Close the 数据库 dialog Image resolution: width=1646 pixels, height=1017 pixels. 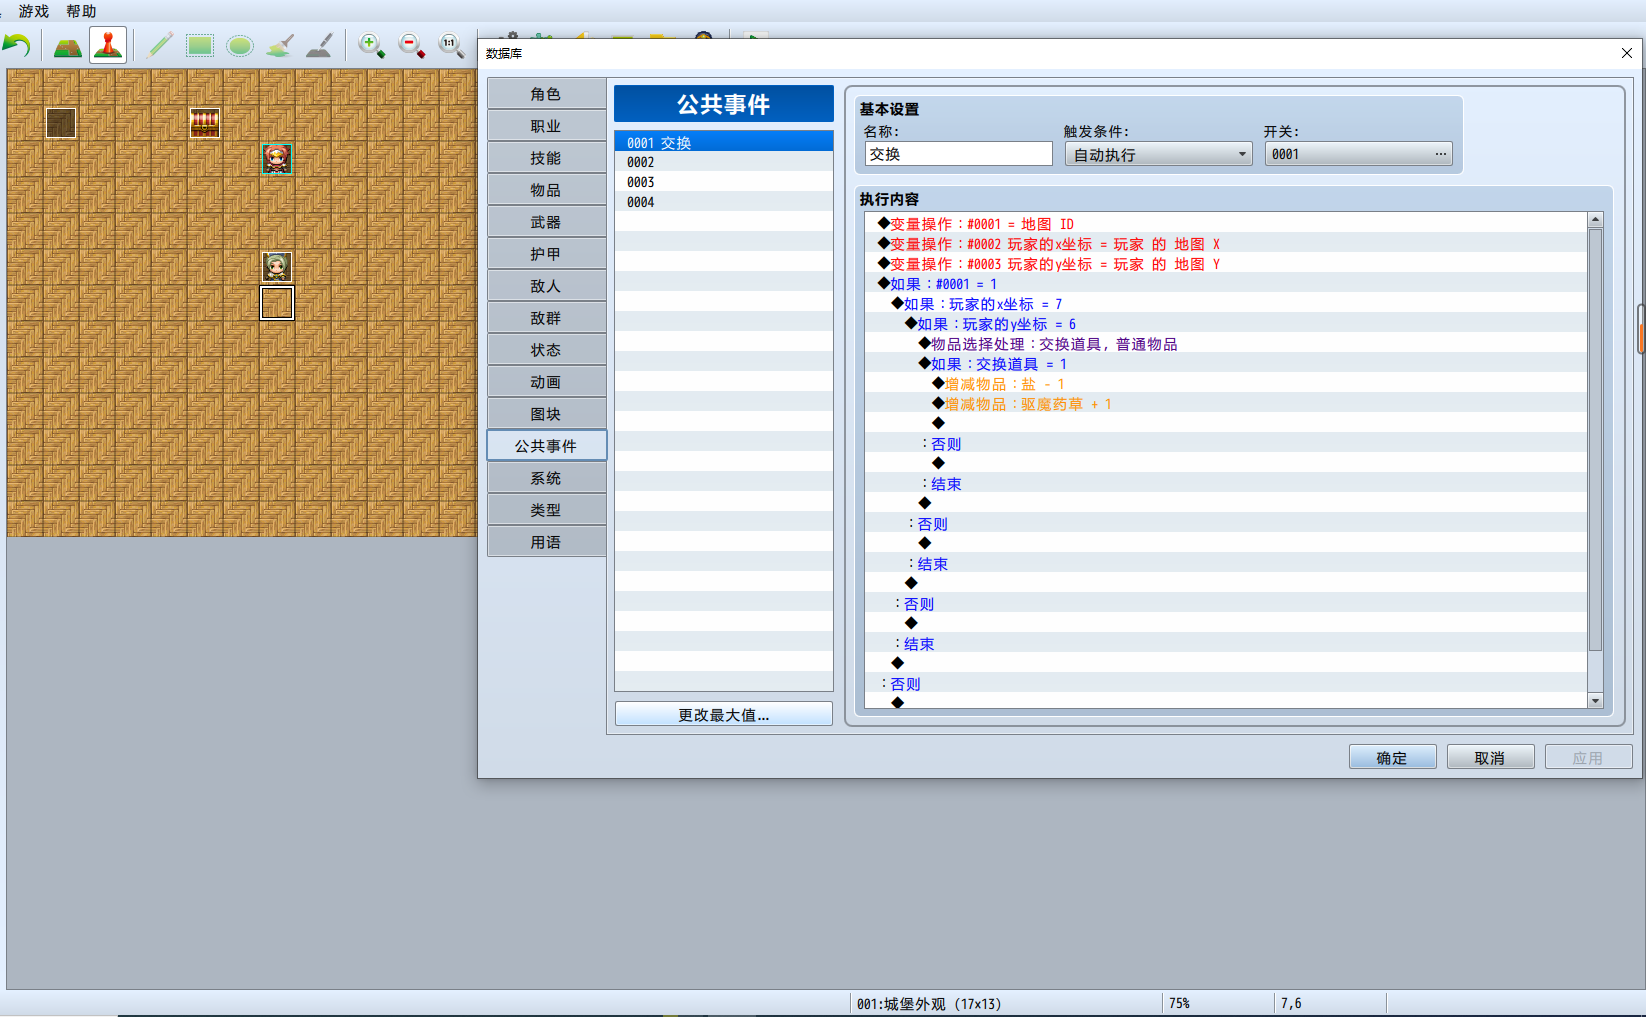pos(1626,53)
